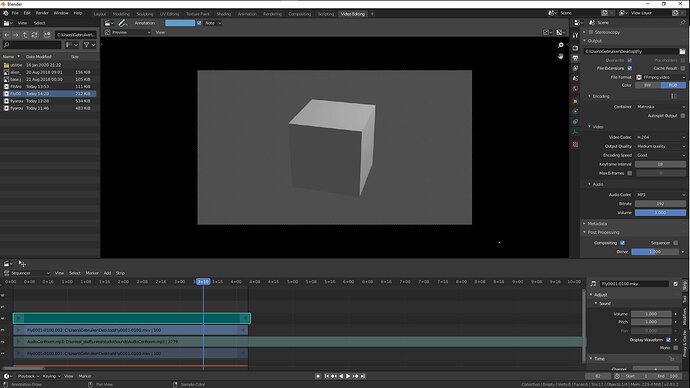Play the animation forward
This screenshot has height=388, width=690.
pos(348,376)
